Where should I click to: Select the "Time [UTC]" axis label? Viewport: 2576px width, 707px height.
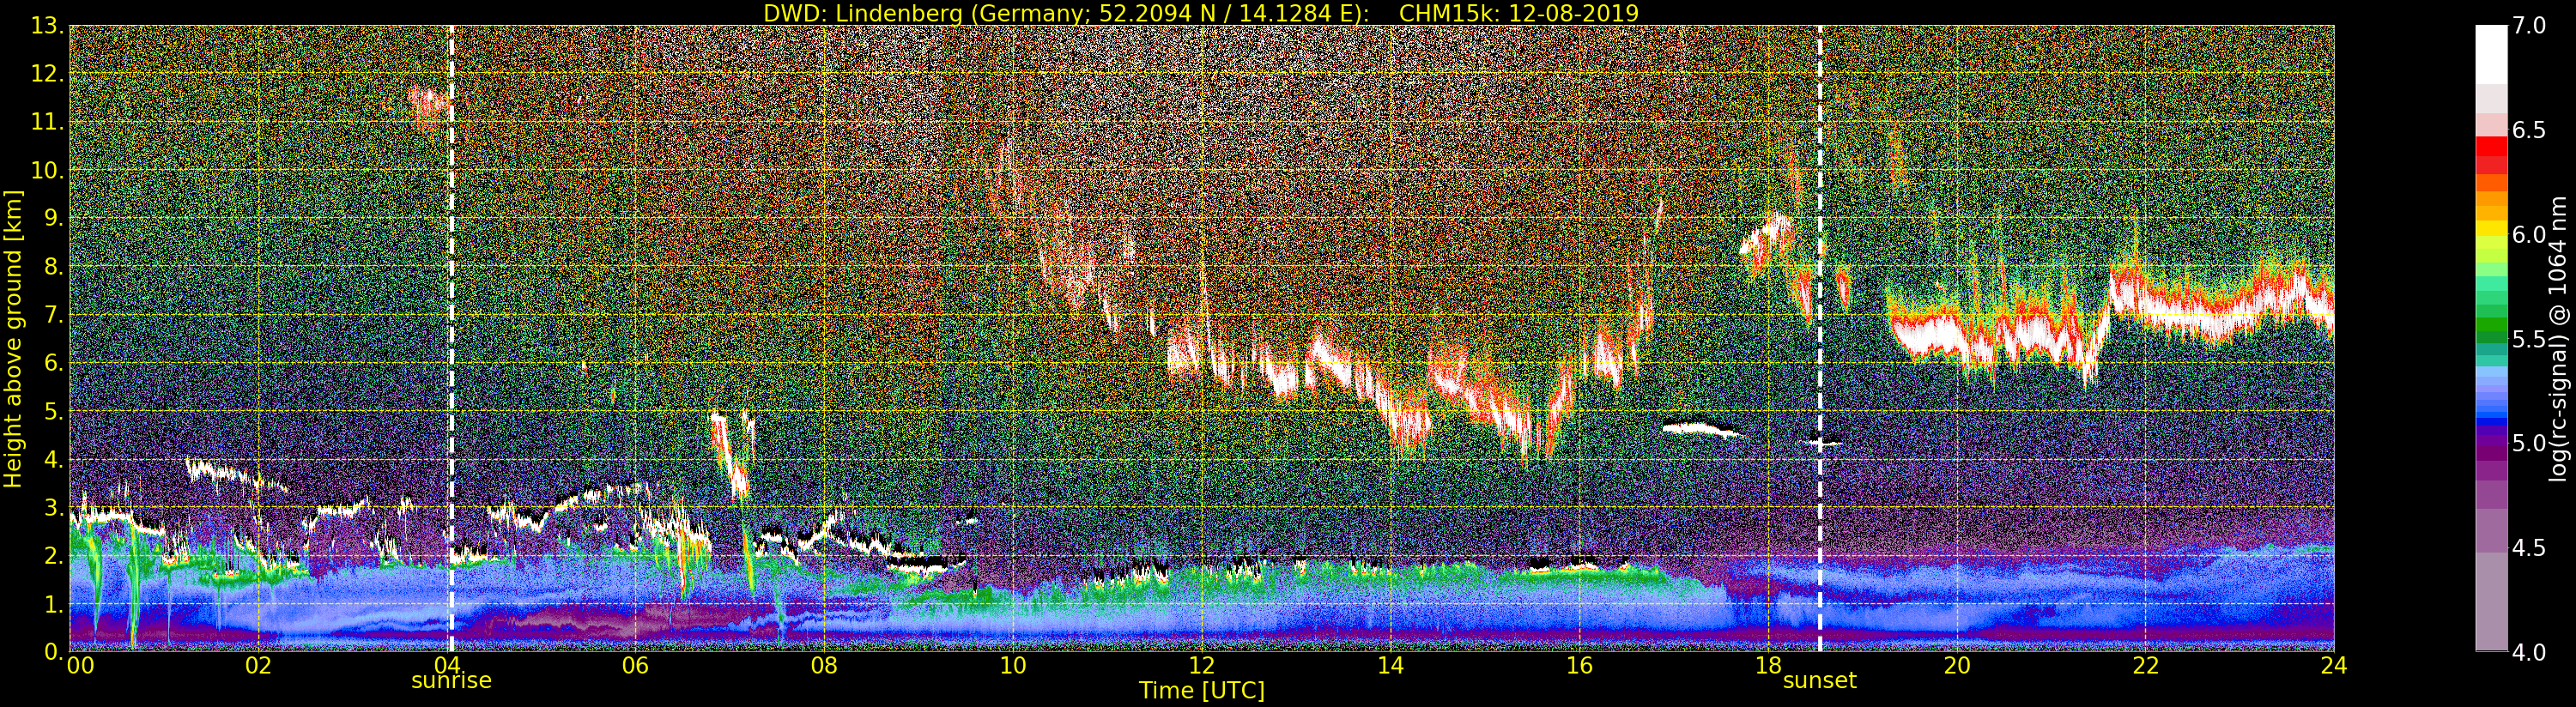[x=1202, y=690]
